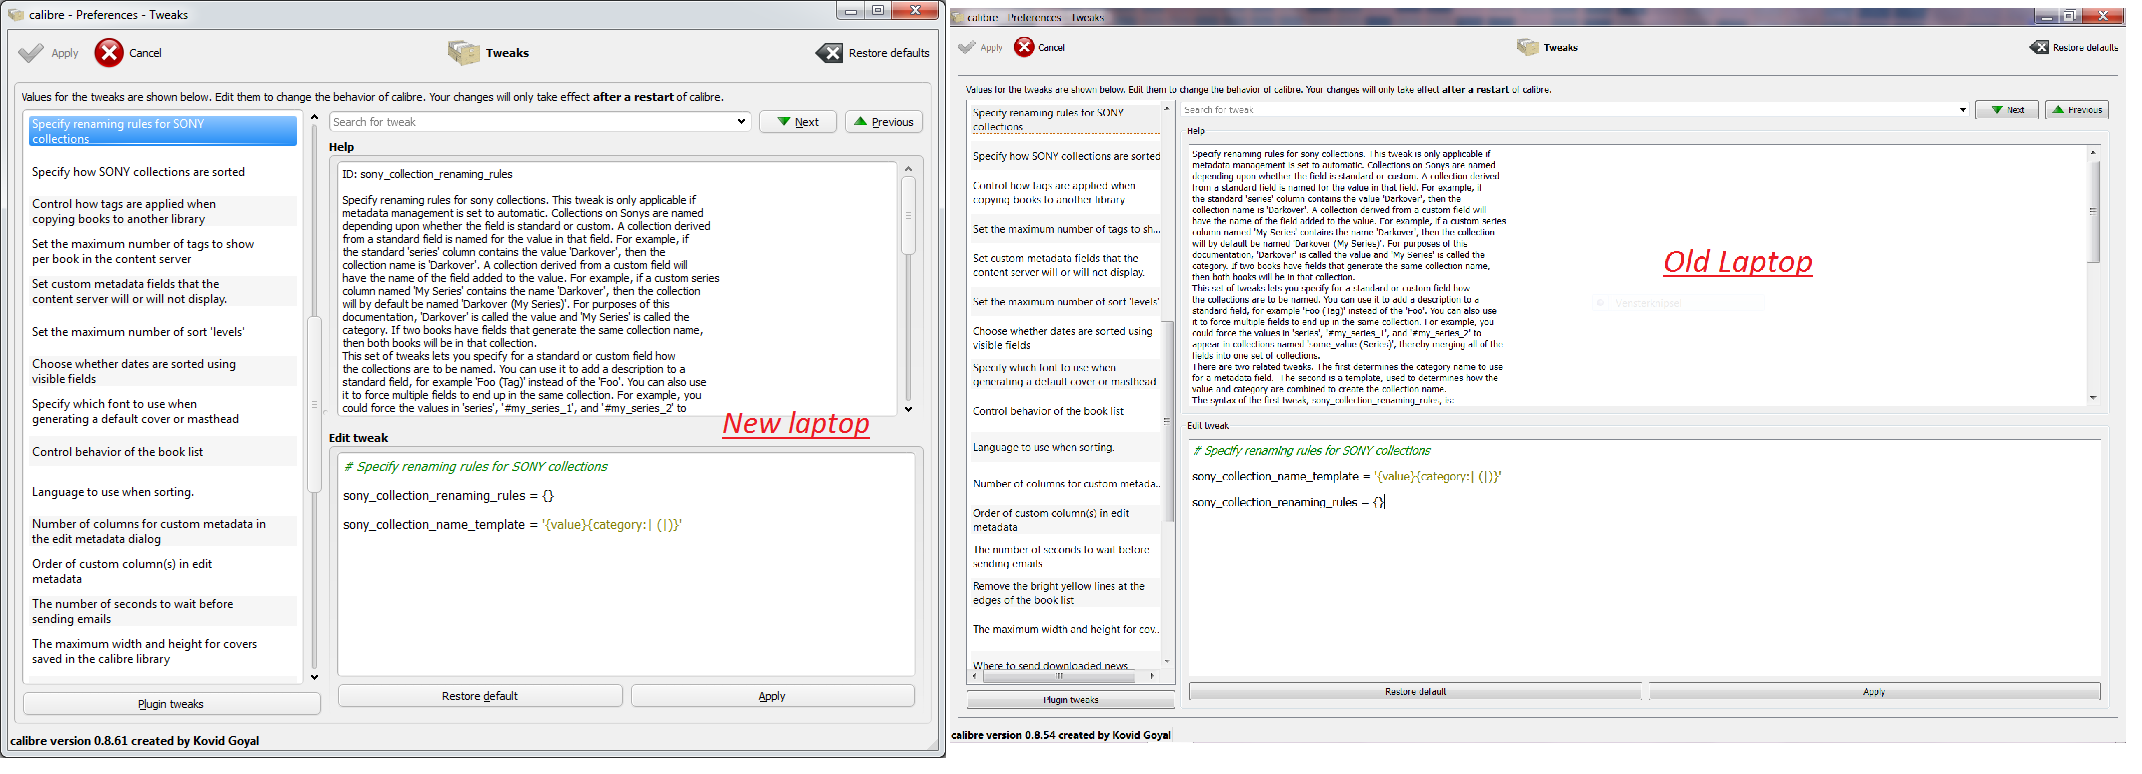The image size is (2142, 774).
Task: Click the toolbar Apply checkmark in calibre 0.8.61
Action: (31, 53)
